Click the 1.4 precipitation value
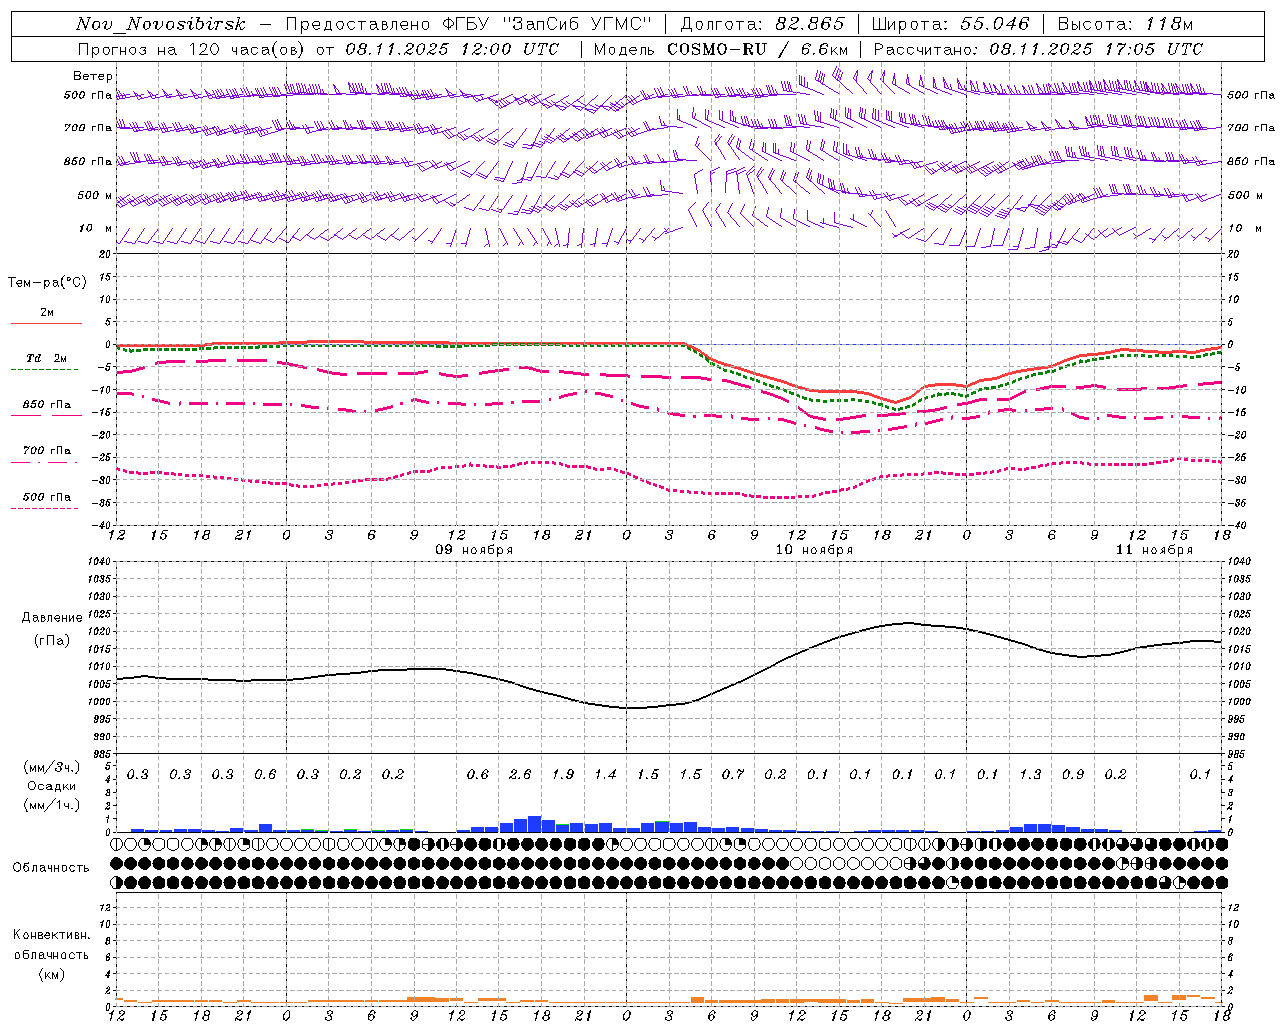This screenshot has width=1280, height=1024. click(x=605, y=775)
